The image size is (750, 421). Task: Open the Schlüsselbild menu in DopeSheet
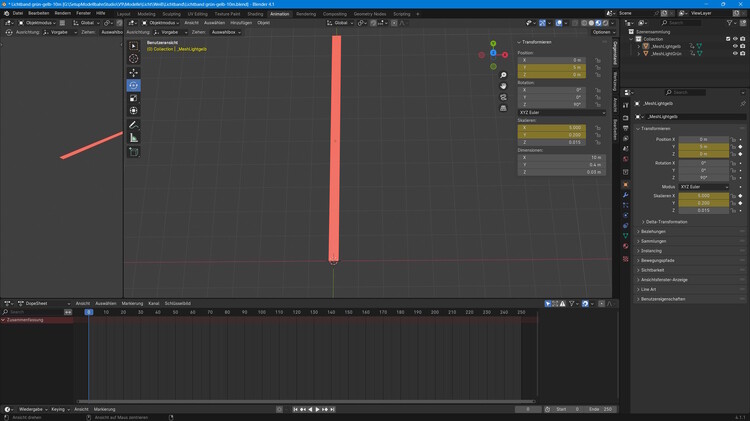pos(177,304)
